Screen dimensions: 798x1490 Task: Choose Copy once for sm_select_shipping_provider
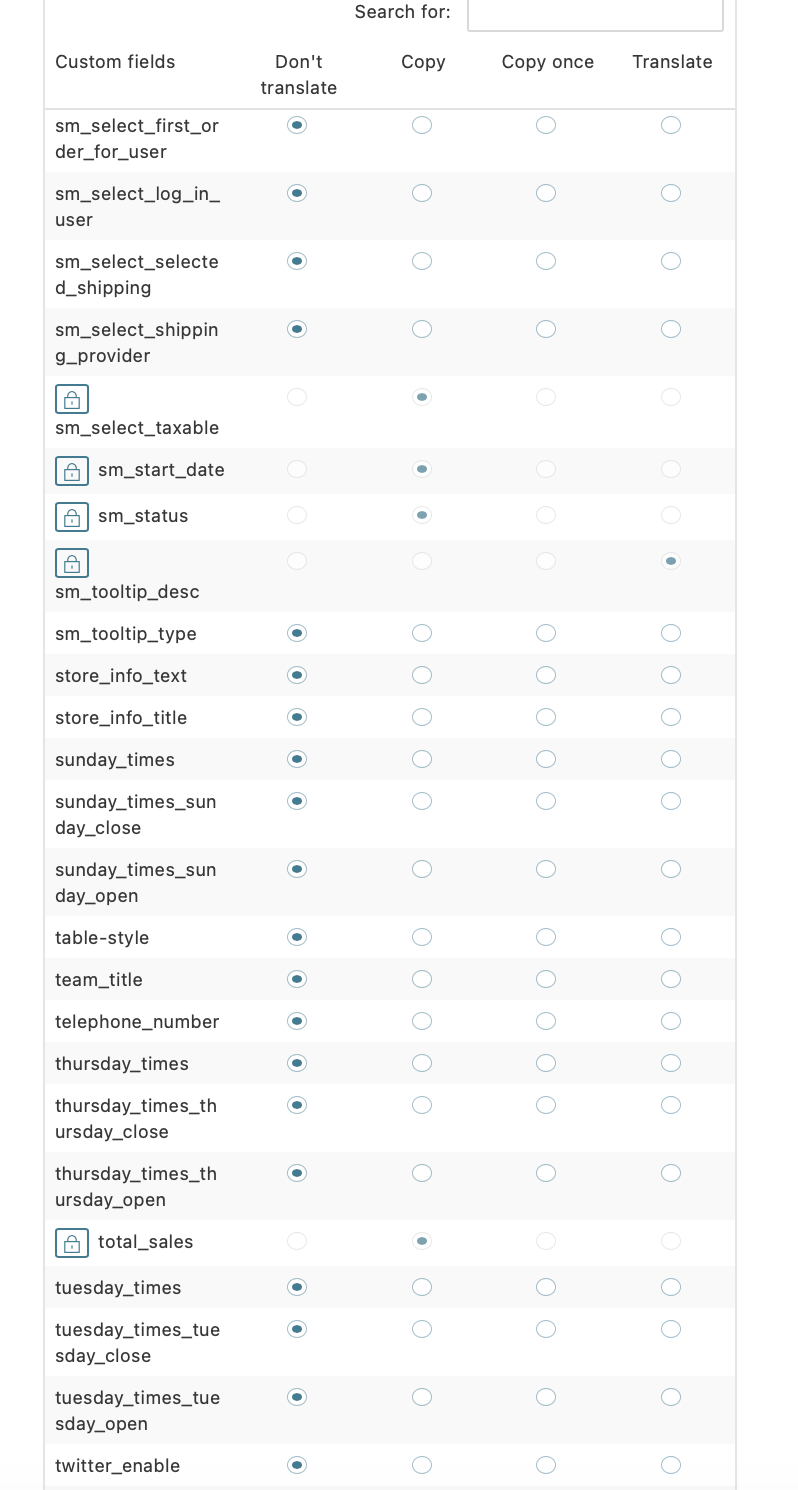tap(546, 329)
